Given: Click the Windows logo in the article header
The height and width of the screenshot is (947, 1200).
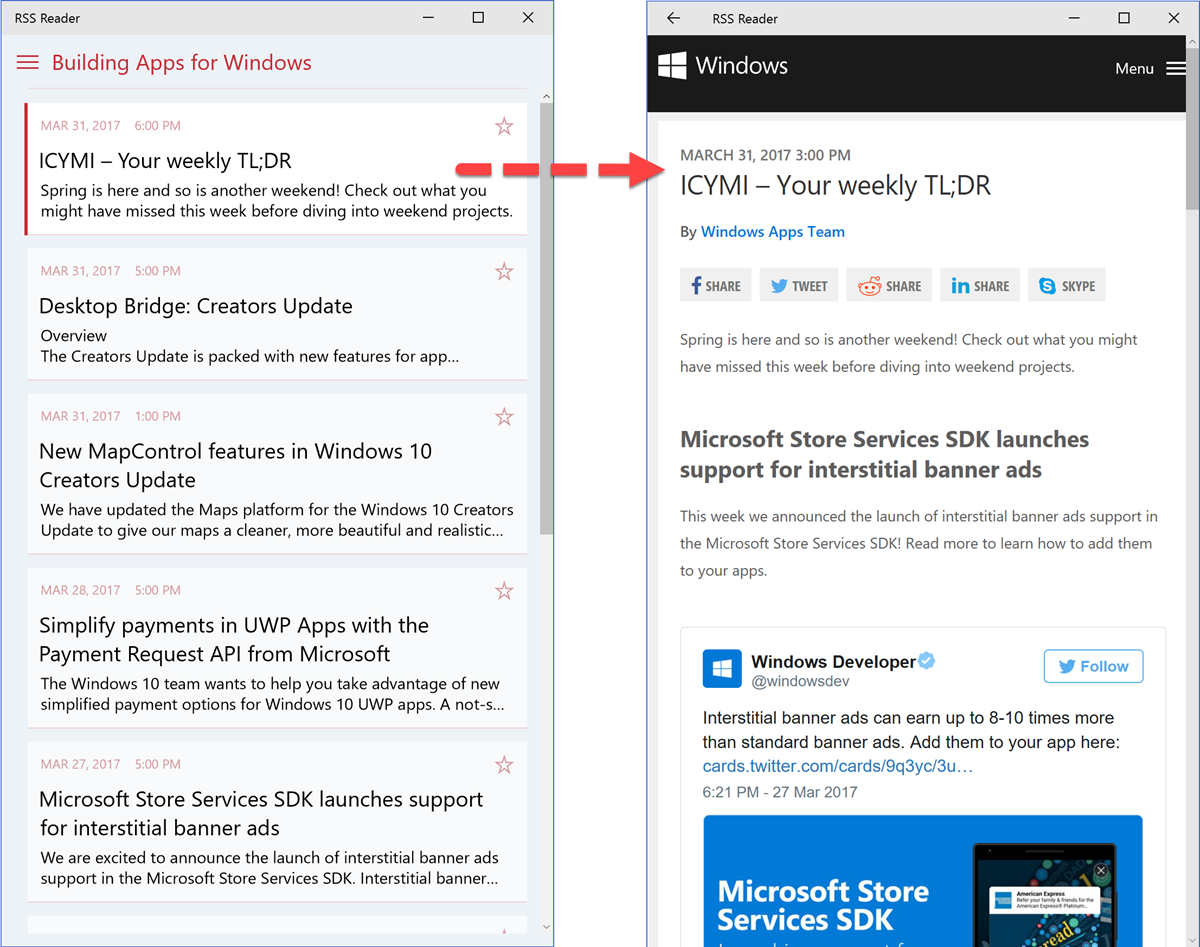Looking at the screenshot, I should pos(672,66).
